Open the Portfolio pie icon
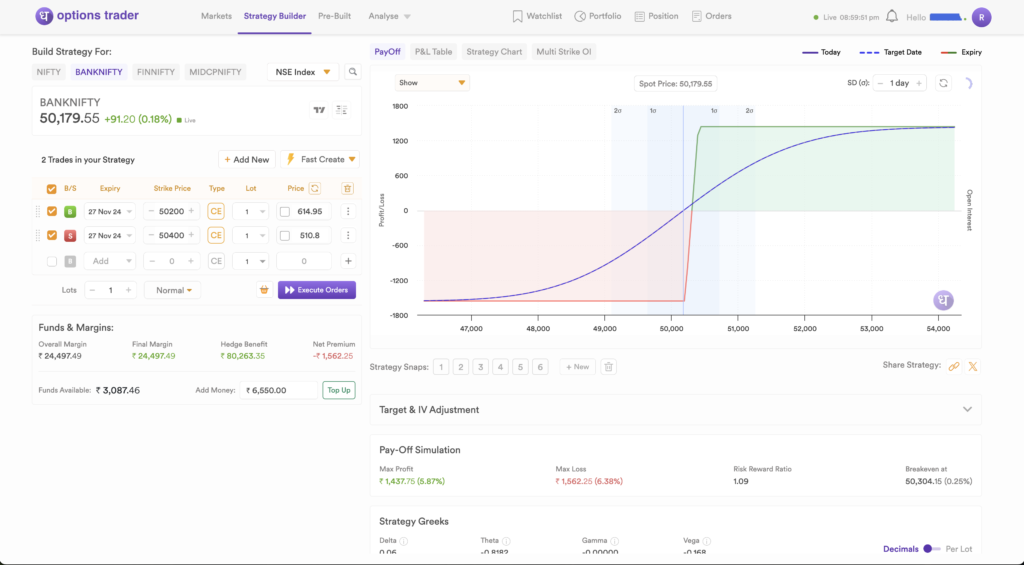The image size is (1024, 565). (580, 16)
